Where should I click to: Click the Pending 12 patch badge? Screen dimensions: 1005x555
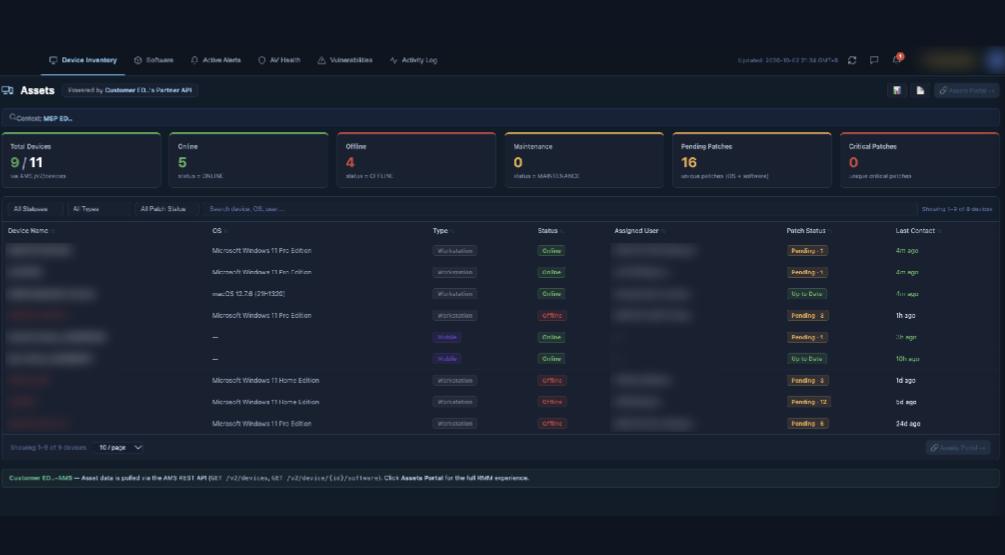click(808, 402)
